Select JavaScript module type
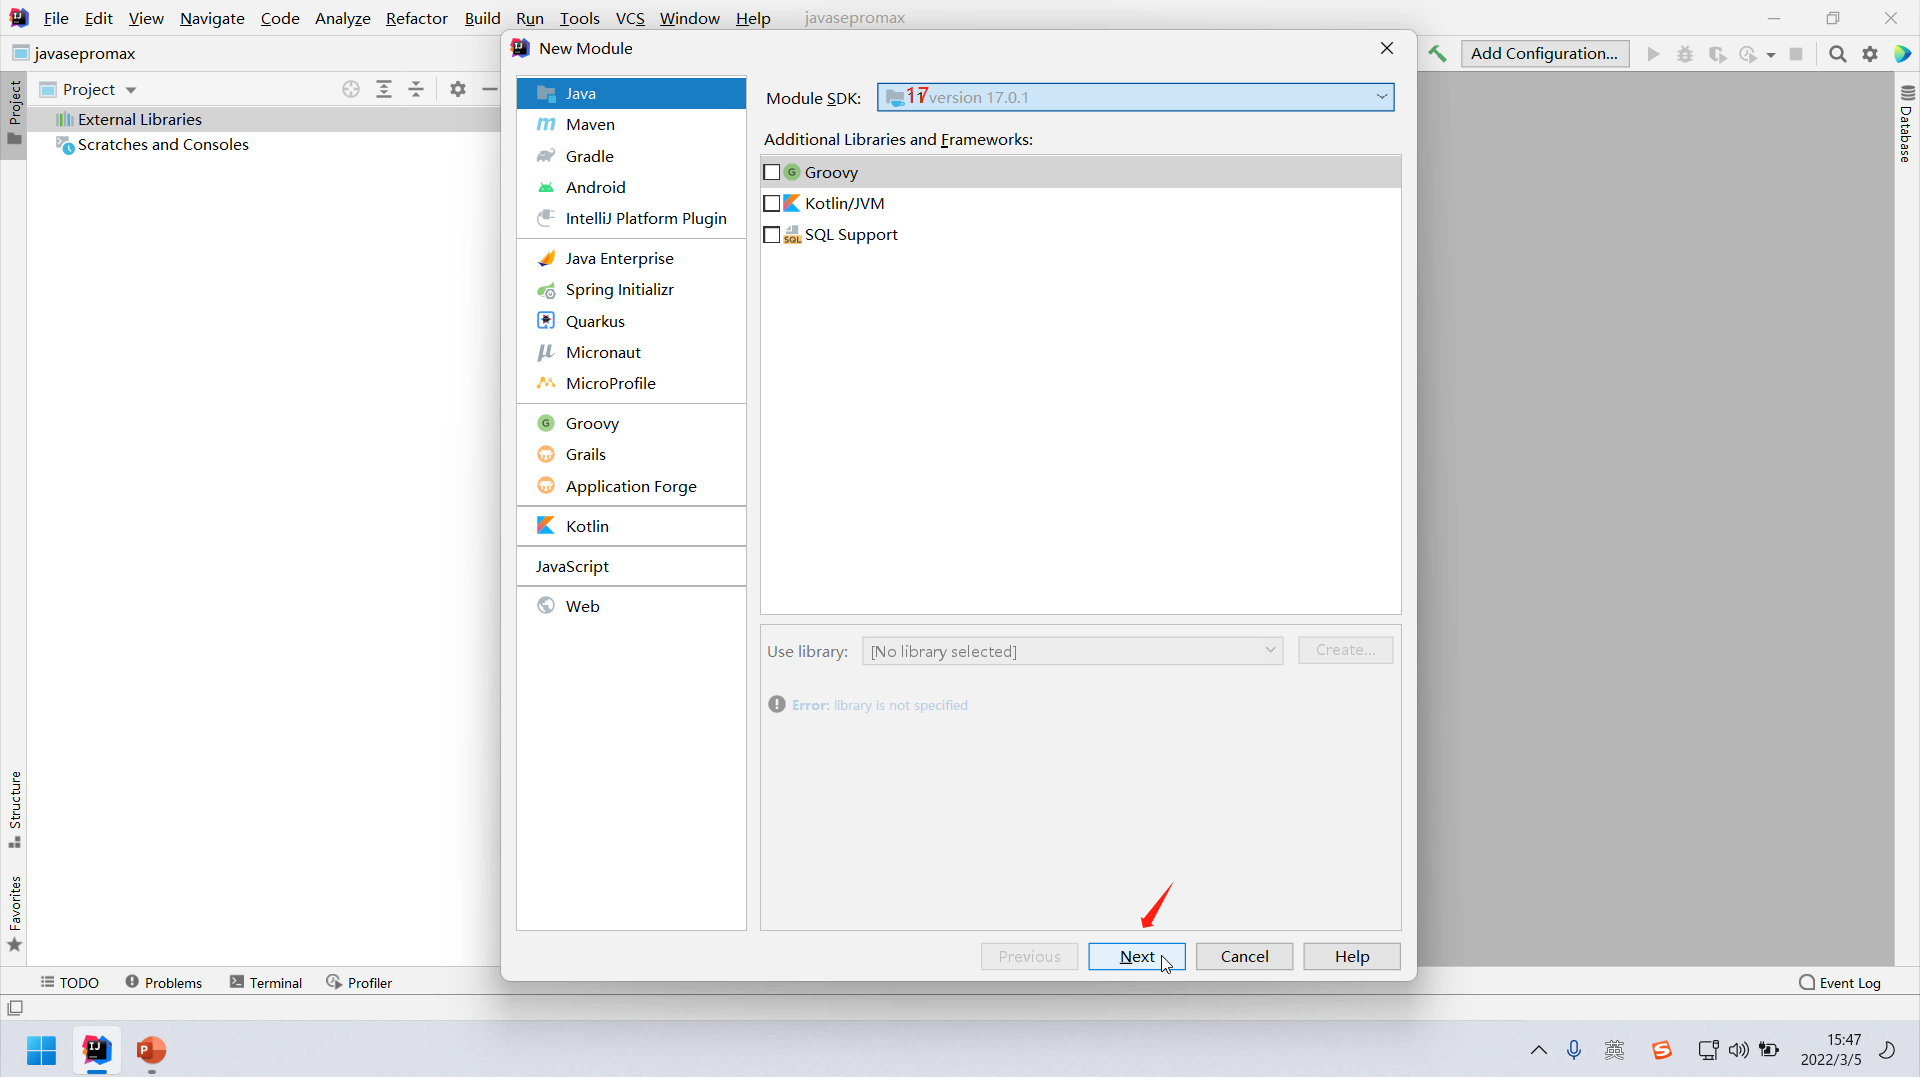The height and width of the screenshot is (1077, 1920). coord(631,566)
